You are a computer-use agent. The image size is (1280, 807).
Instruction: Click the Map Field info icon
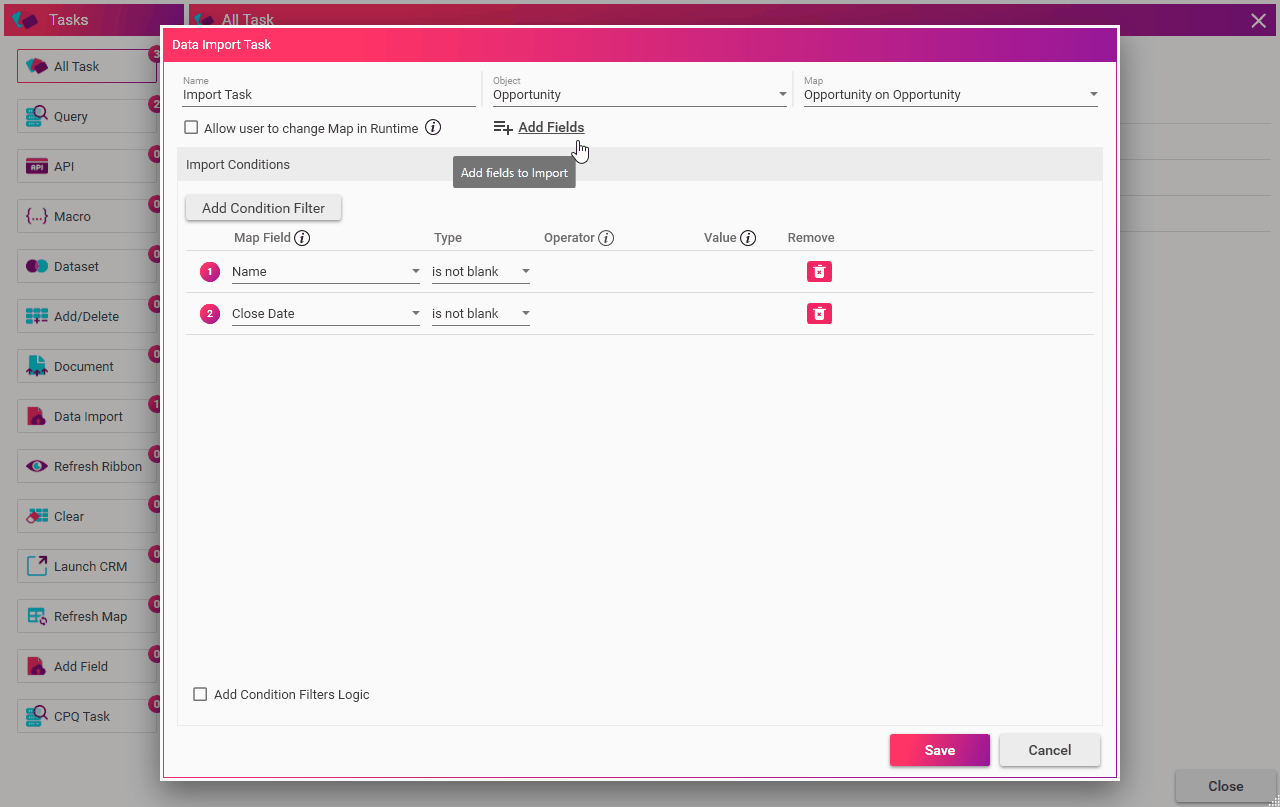302,238
